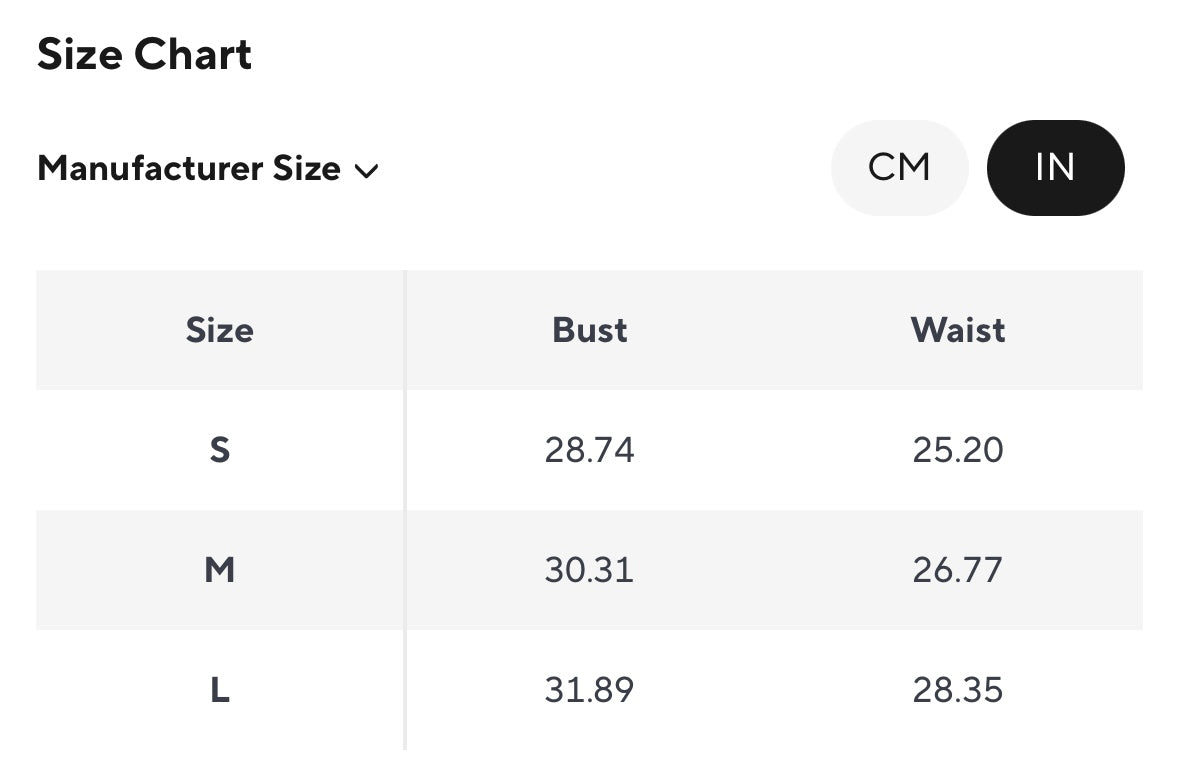Select the 30.31 bust value
This screenshot has width=1179, height=759.
coord(589,570)
